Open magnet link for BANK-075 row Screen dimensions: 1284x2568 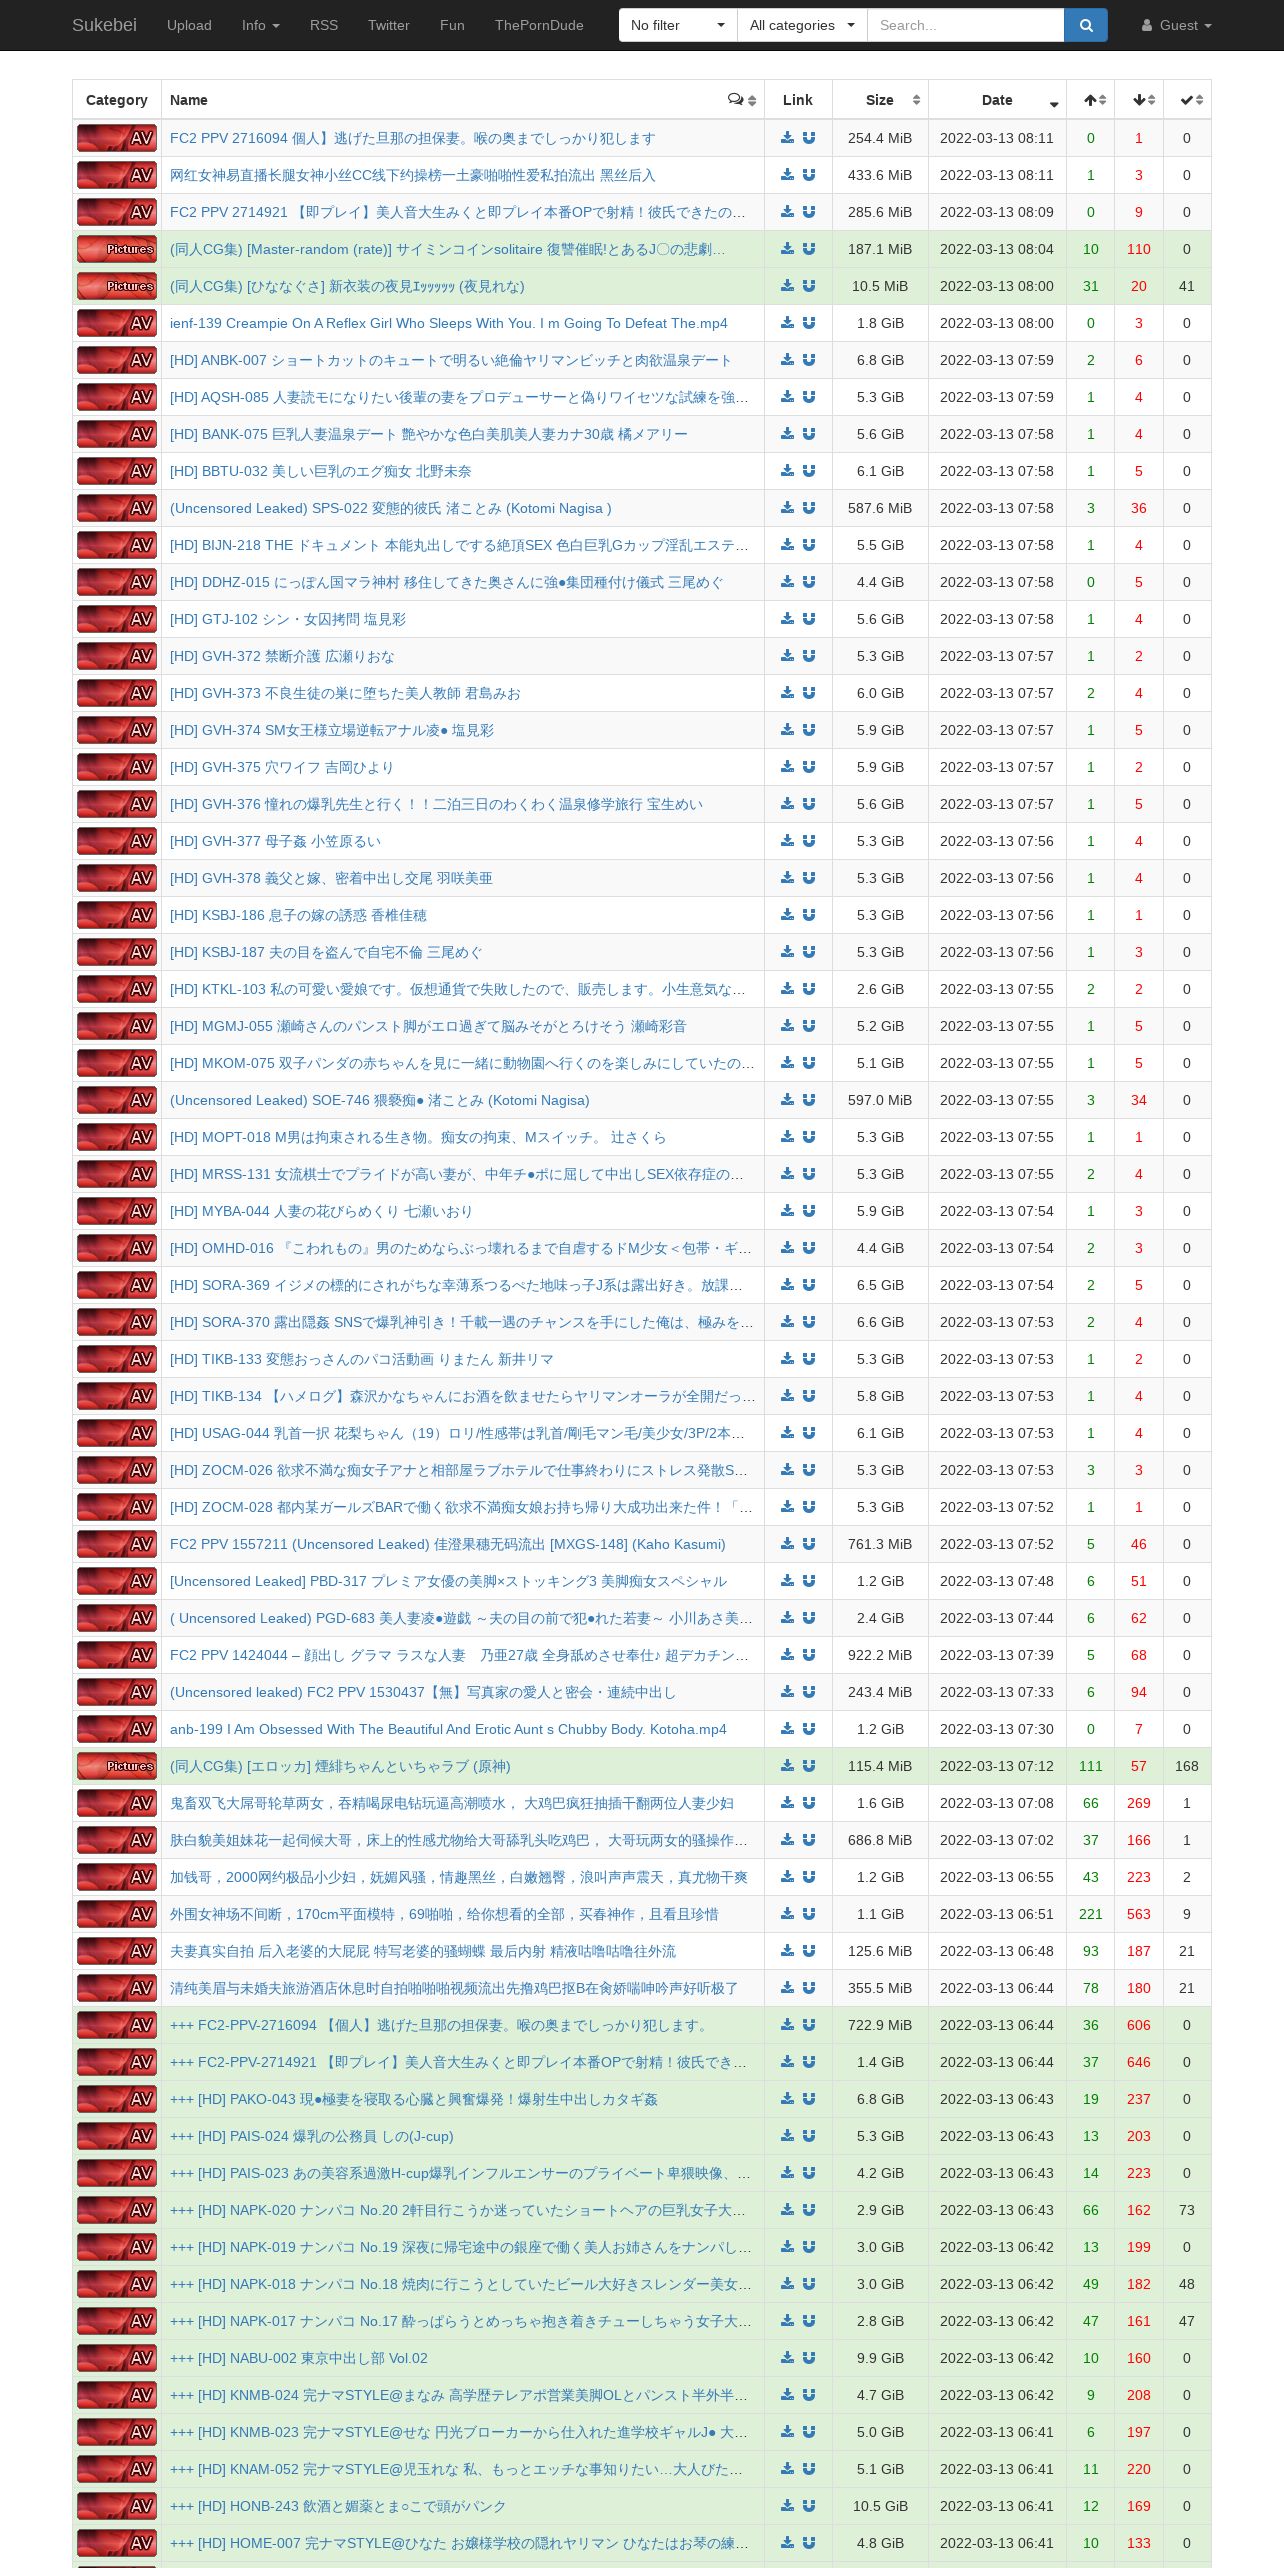(809, 434)
